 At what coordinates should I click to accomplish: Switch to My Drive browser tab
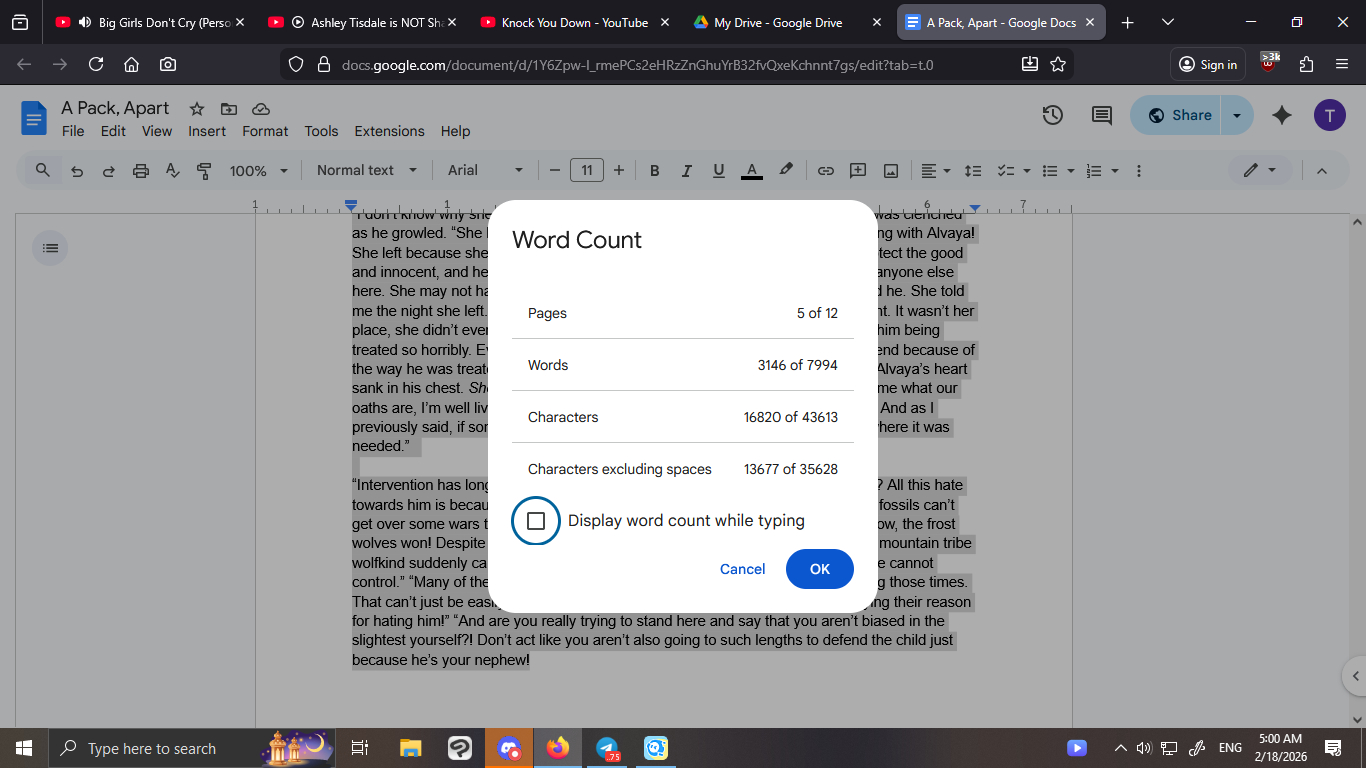point(777,22)
